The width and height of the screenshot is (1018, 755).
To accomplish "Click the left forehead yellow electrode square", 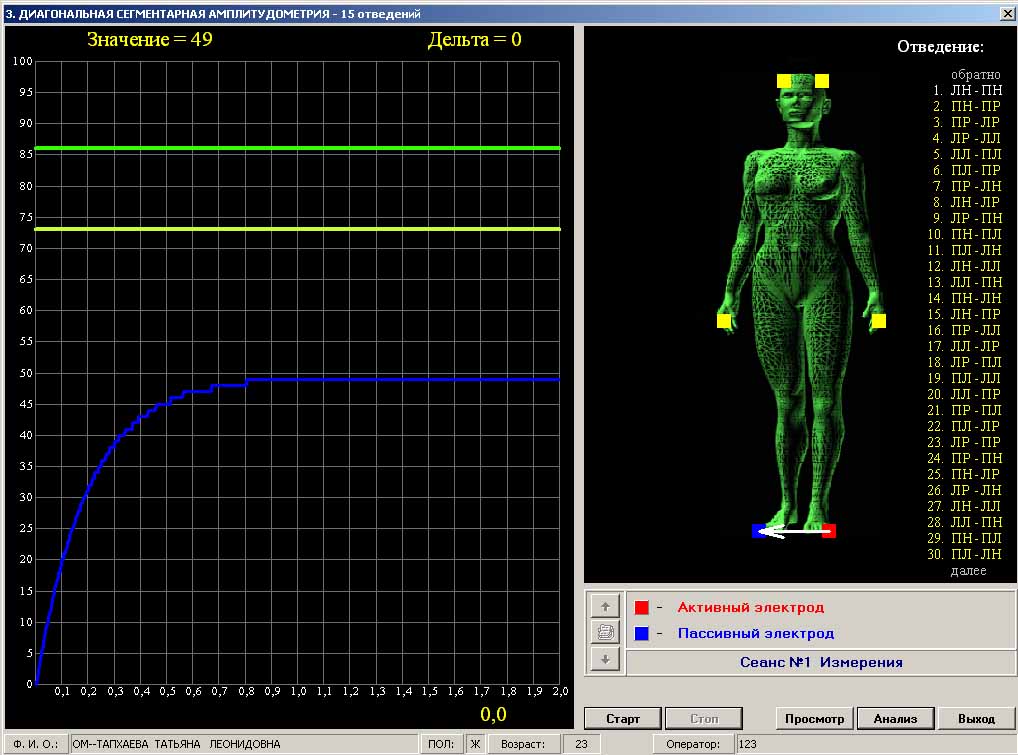I will [784, 80].
